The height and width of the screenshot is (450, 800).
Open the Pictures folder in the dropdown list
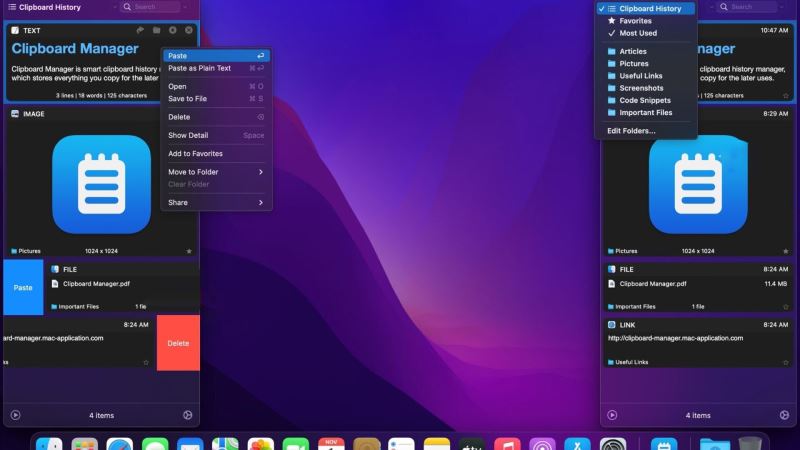pyautogui.click(x=646, y=64)
